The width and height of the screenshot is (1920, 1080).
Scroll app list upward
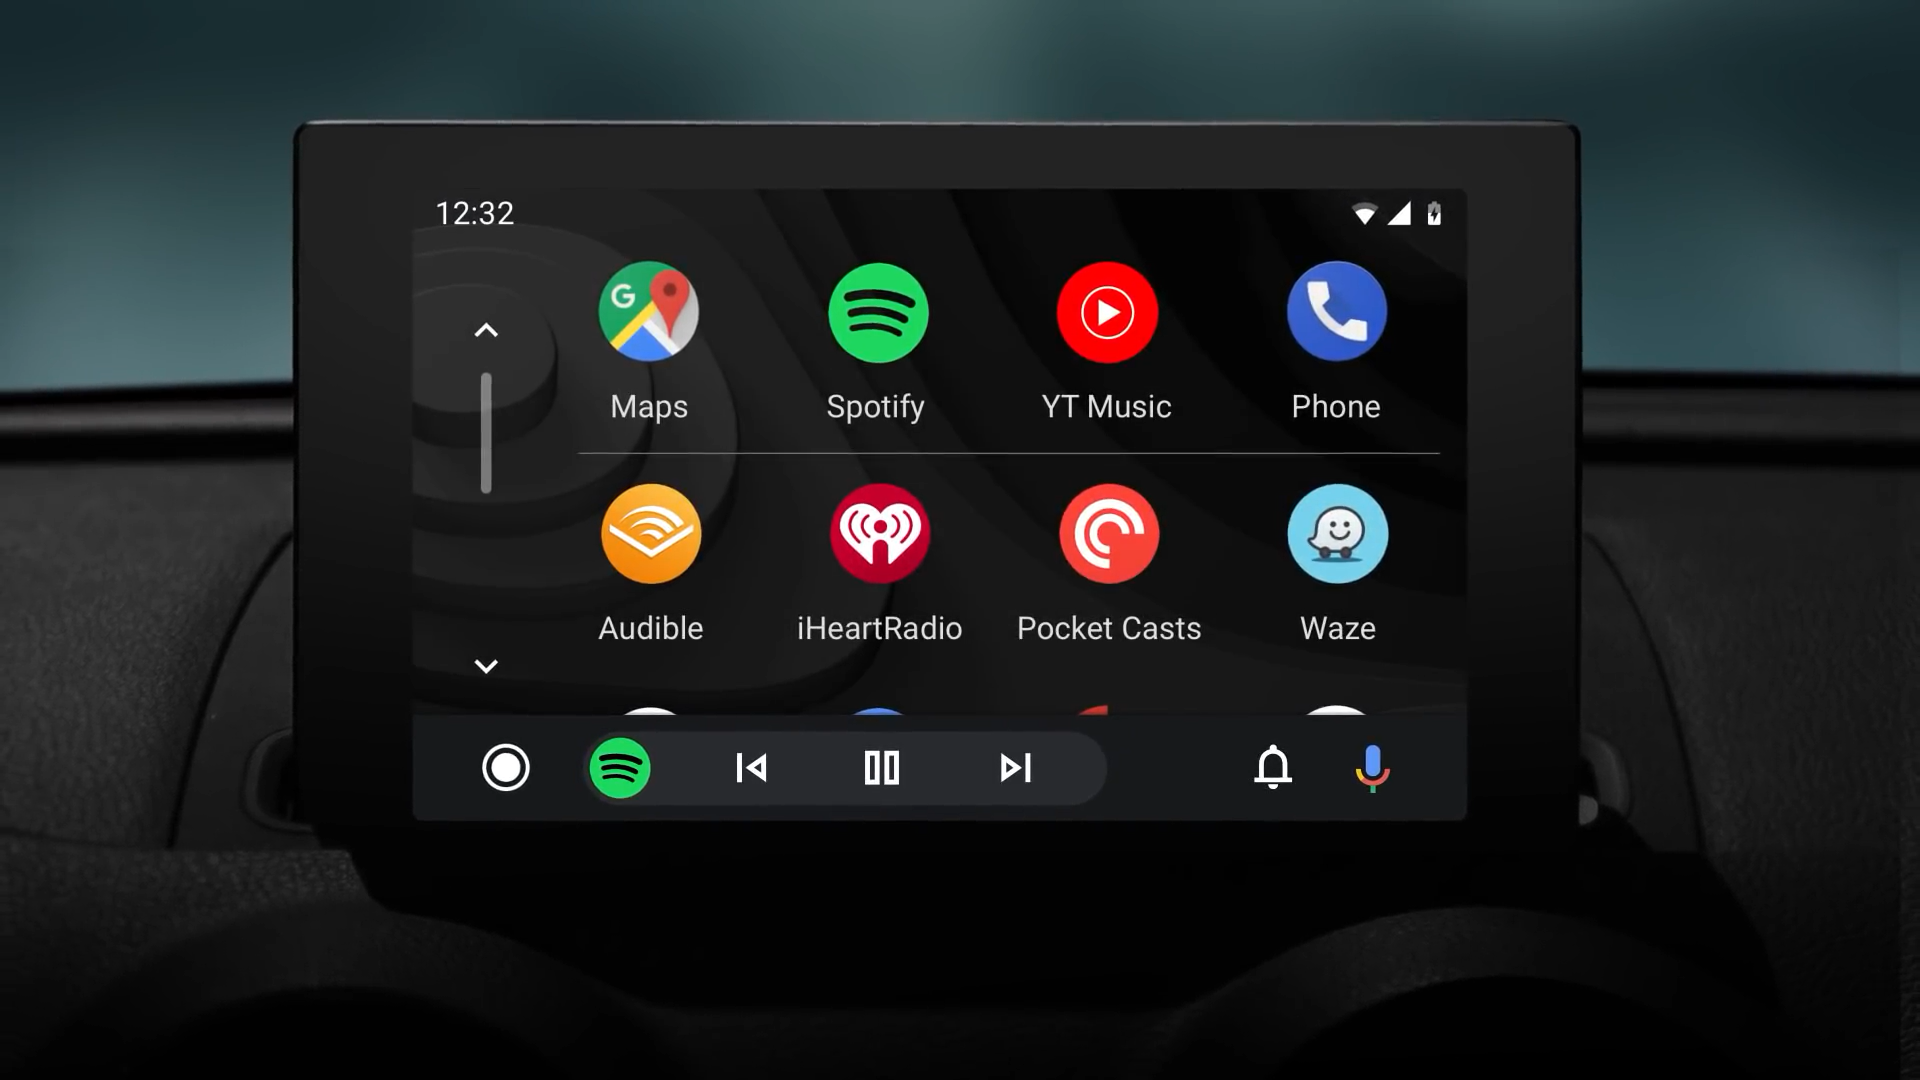[485, 330]
